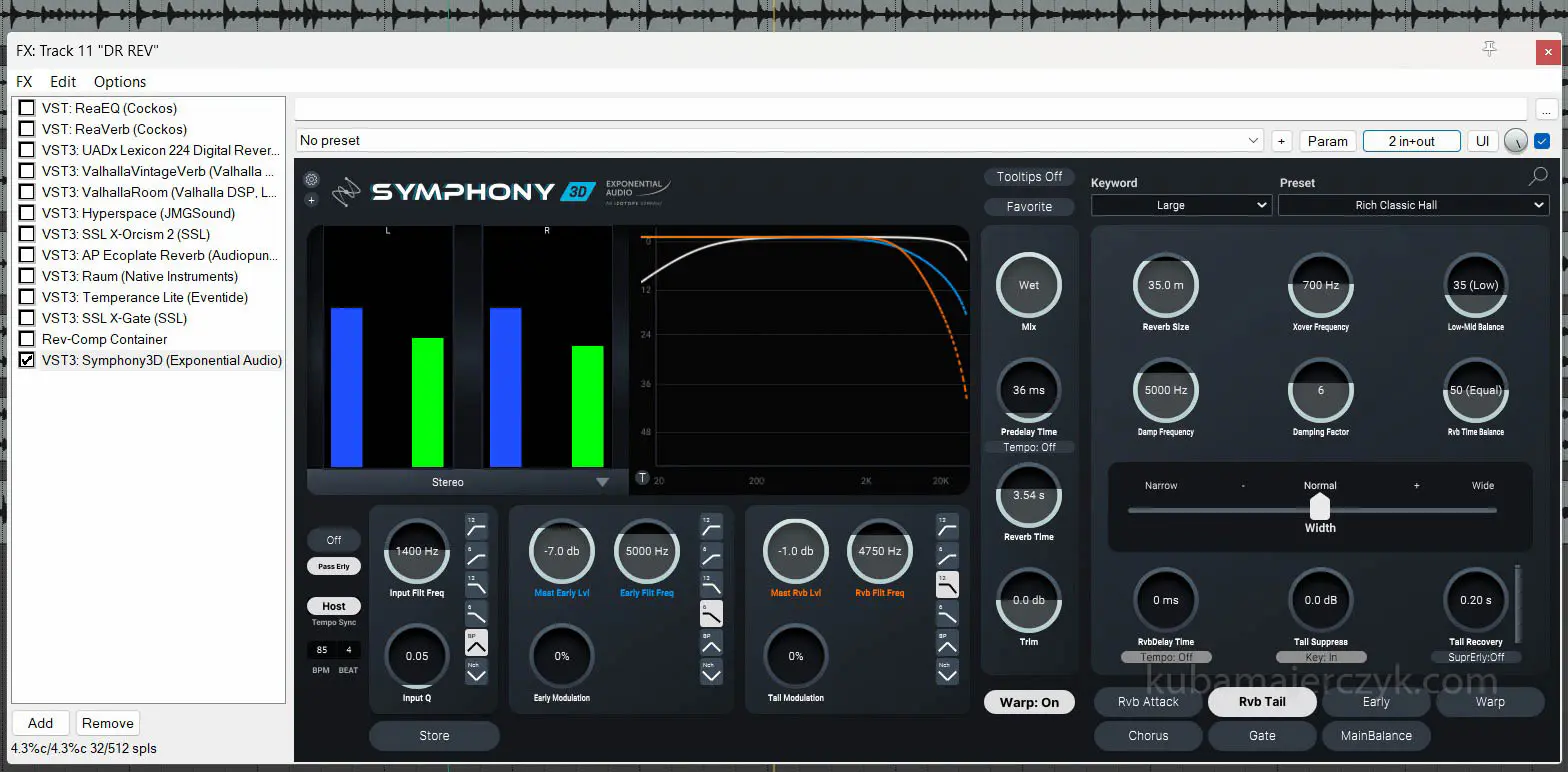The image size is (1568, 772).
Task: Pin the FX window with pushpin icon
Action: point(1489,49)
